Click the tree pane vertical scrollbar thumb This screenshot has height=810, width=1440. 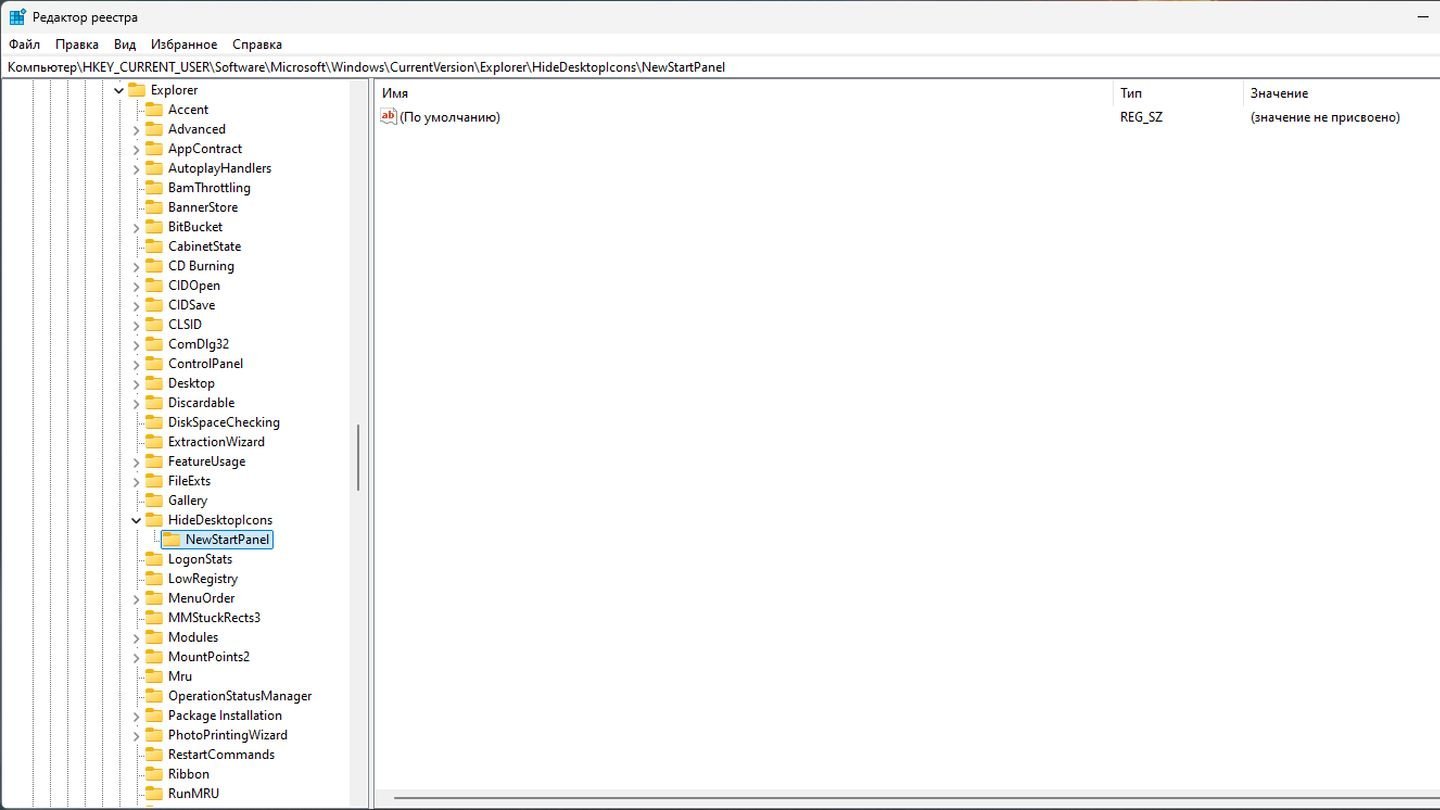click(x=358, y=458)
